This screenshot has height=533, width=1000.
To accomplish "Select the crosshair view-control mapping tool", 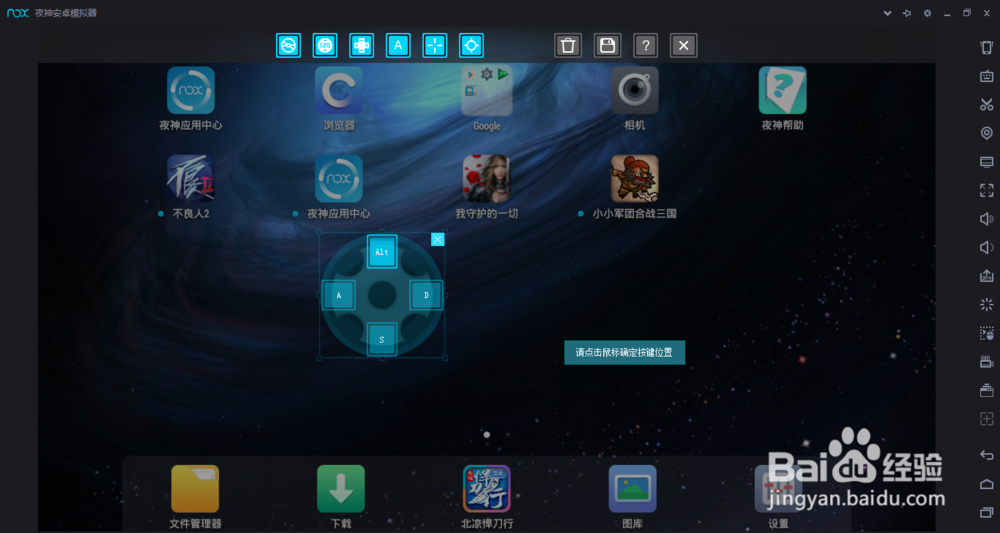I will pyautogui.click(x=435, y=45).
